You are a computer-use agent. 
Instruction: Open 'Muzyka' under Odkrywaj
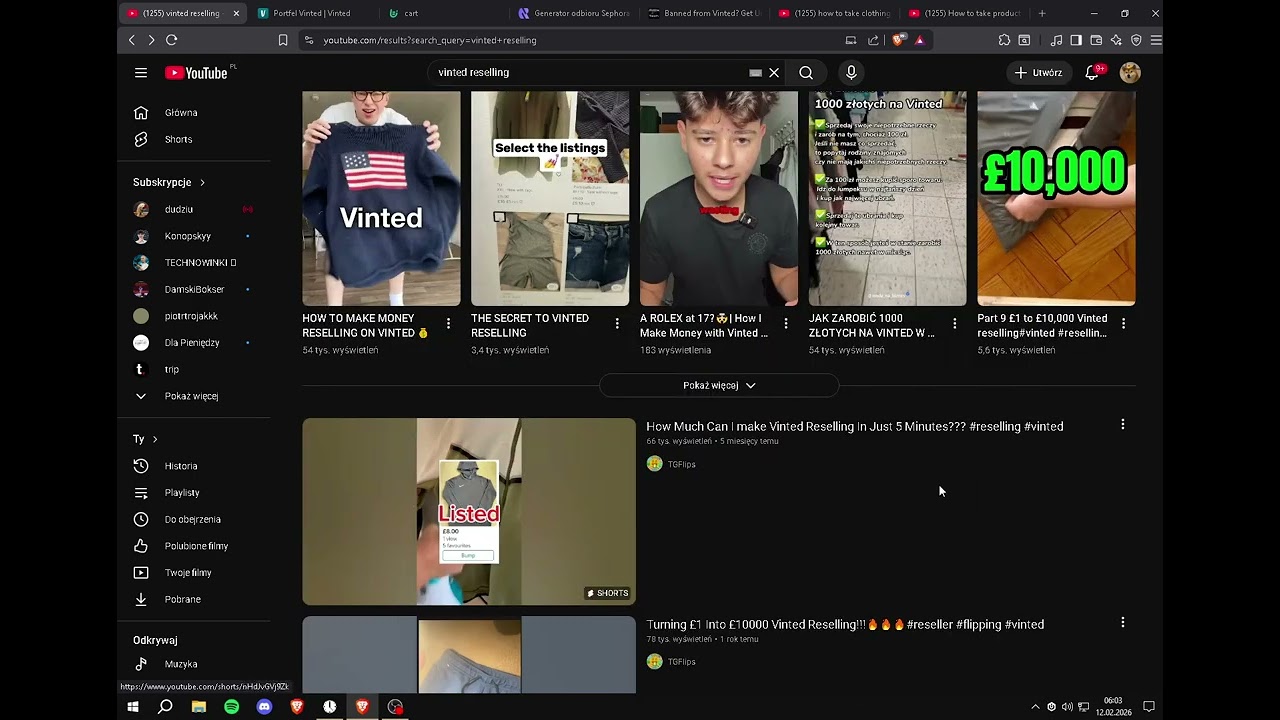click(181, 664)
